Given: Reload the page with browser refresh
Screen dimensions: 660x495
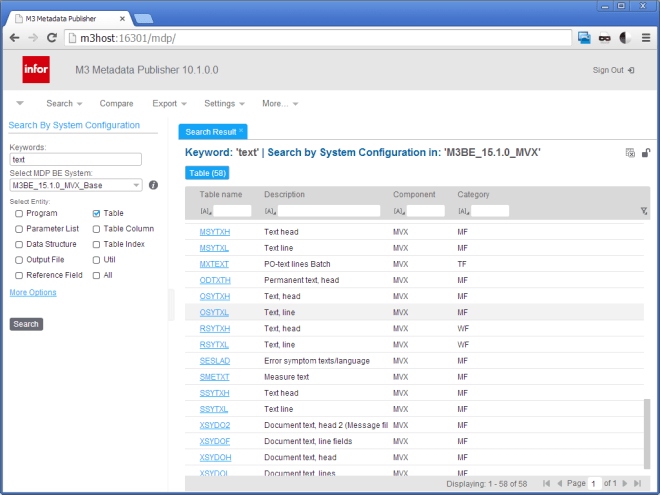Looking at the screenshot, I should pos(53,38).
